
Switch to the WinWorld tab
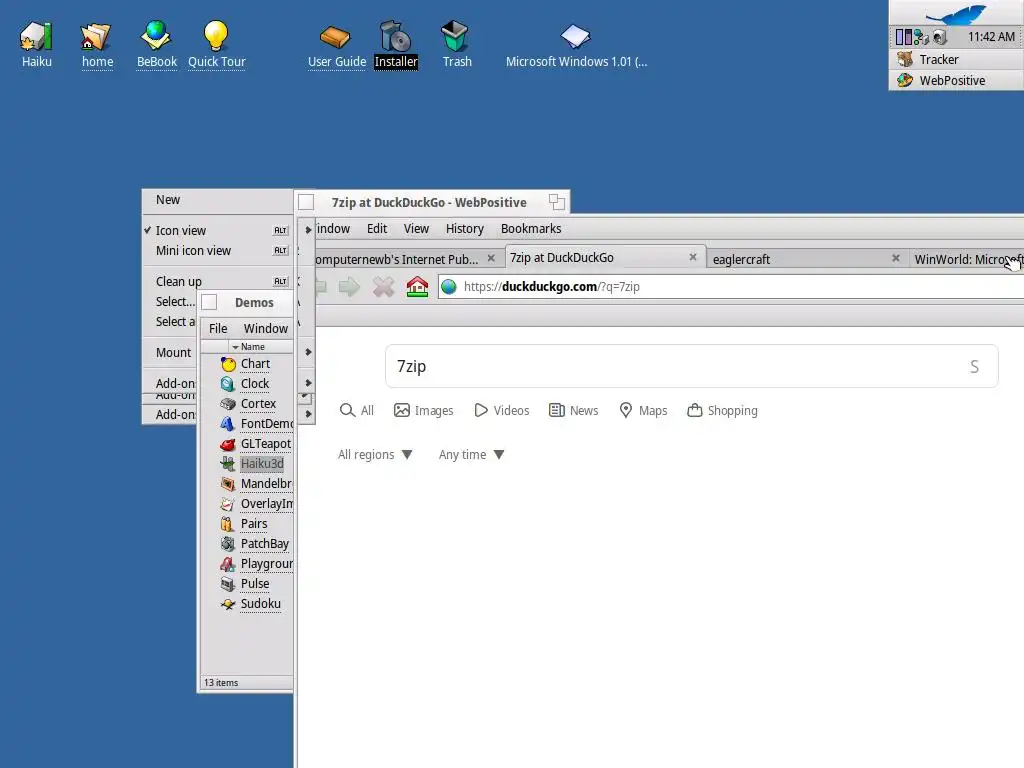pyautogui.click(x=968, y=259)
